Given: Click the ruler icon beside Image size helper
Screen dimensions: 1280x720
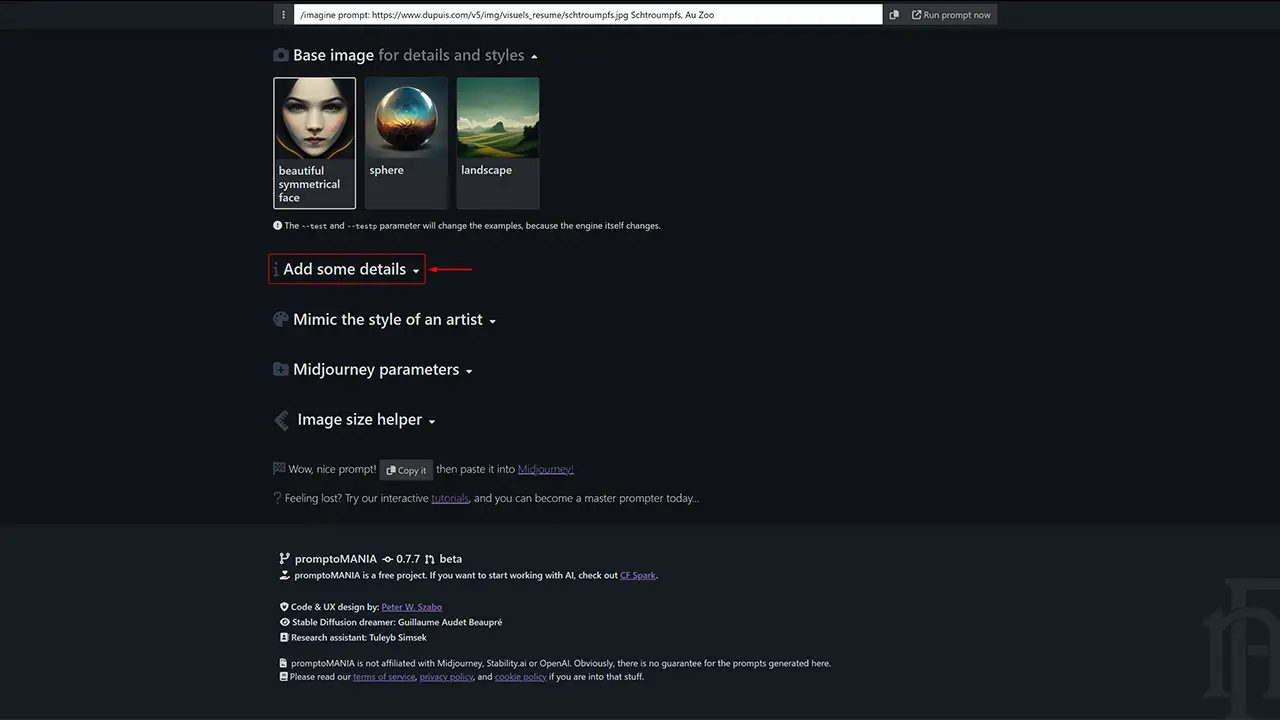Looking at the screenshot, I should click(282, 420).
